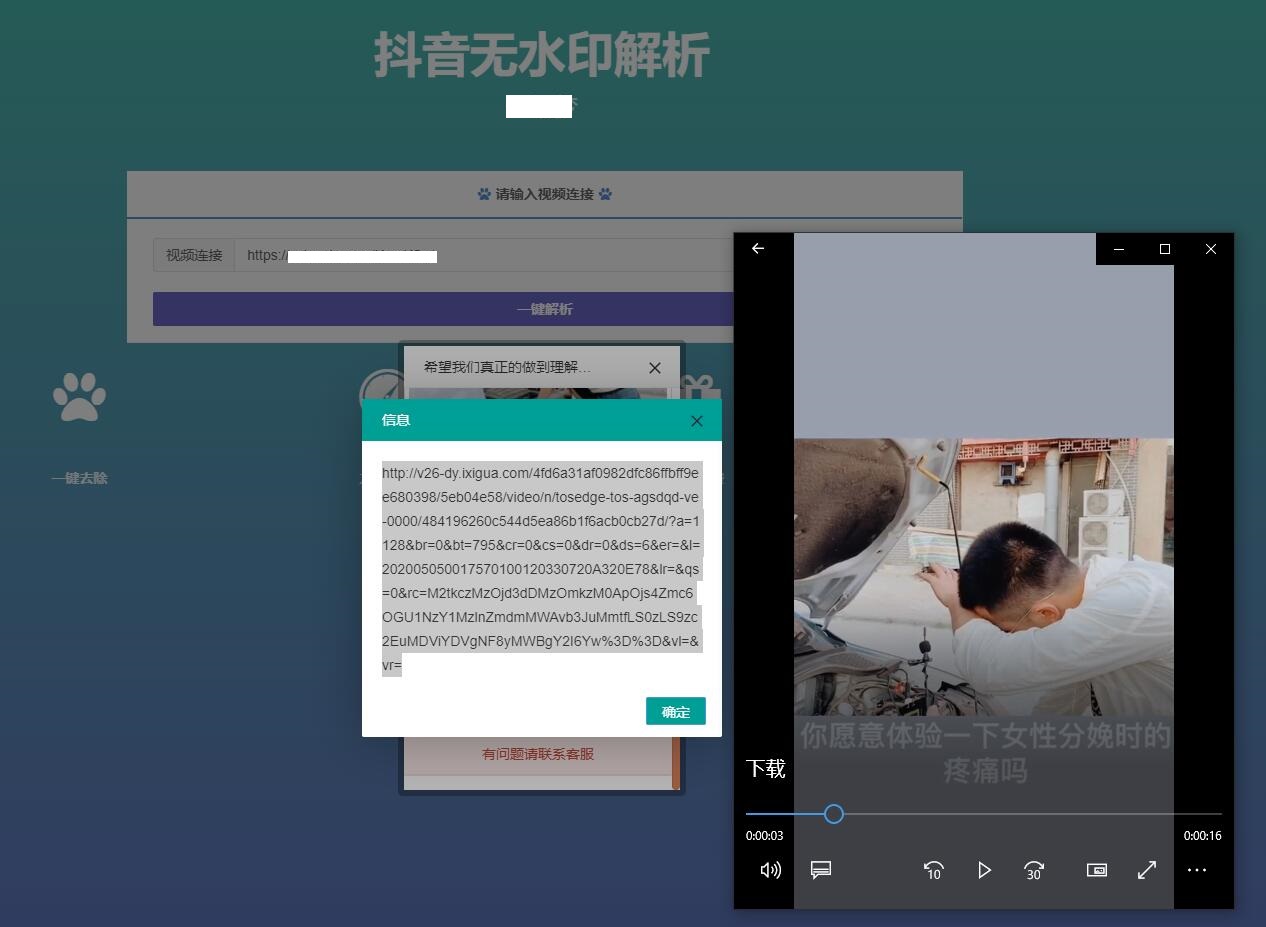Click the paw icon above 一键去除

tap(79, 396)
